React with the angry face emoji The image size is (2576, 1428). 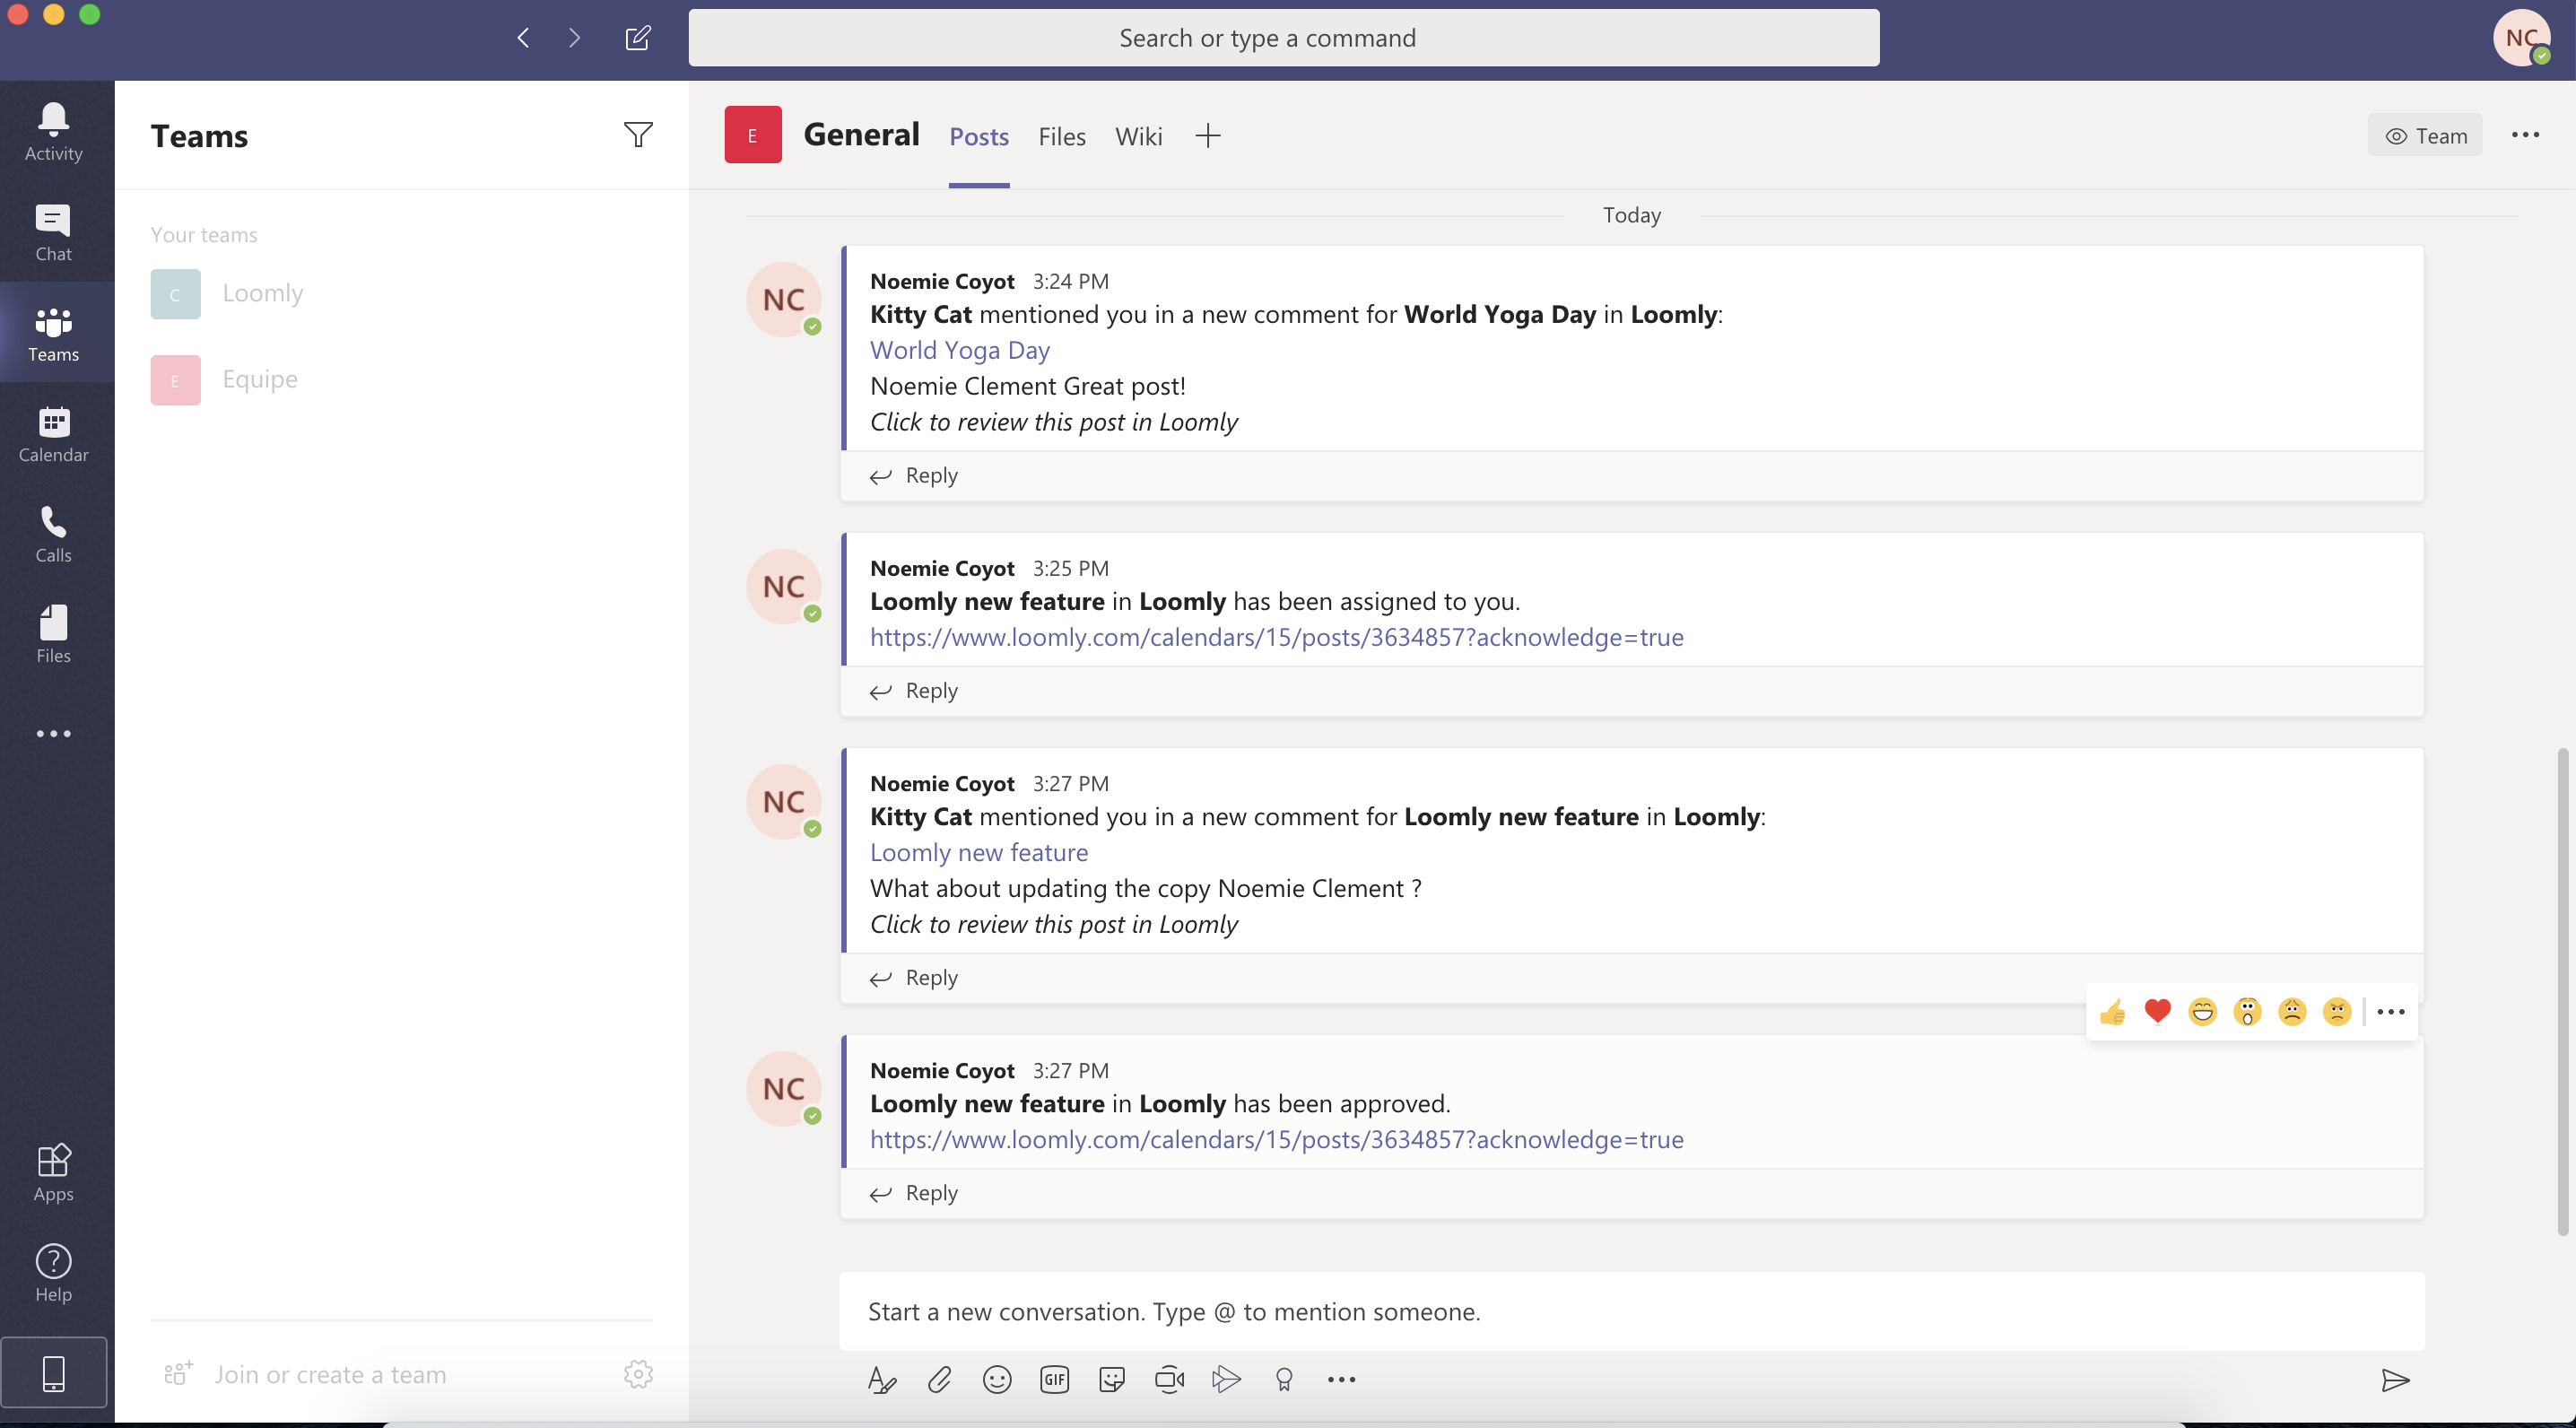click(2337, 1011)
